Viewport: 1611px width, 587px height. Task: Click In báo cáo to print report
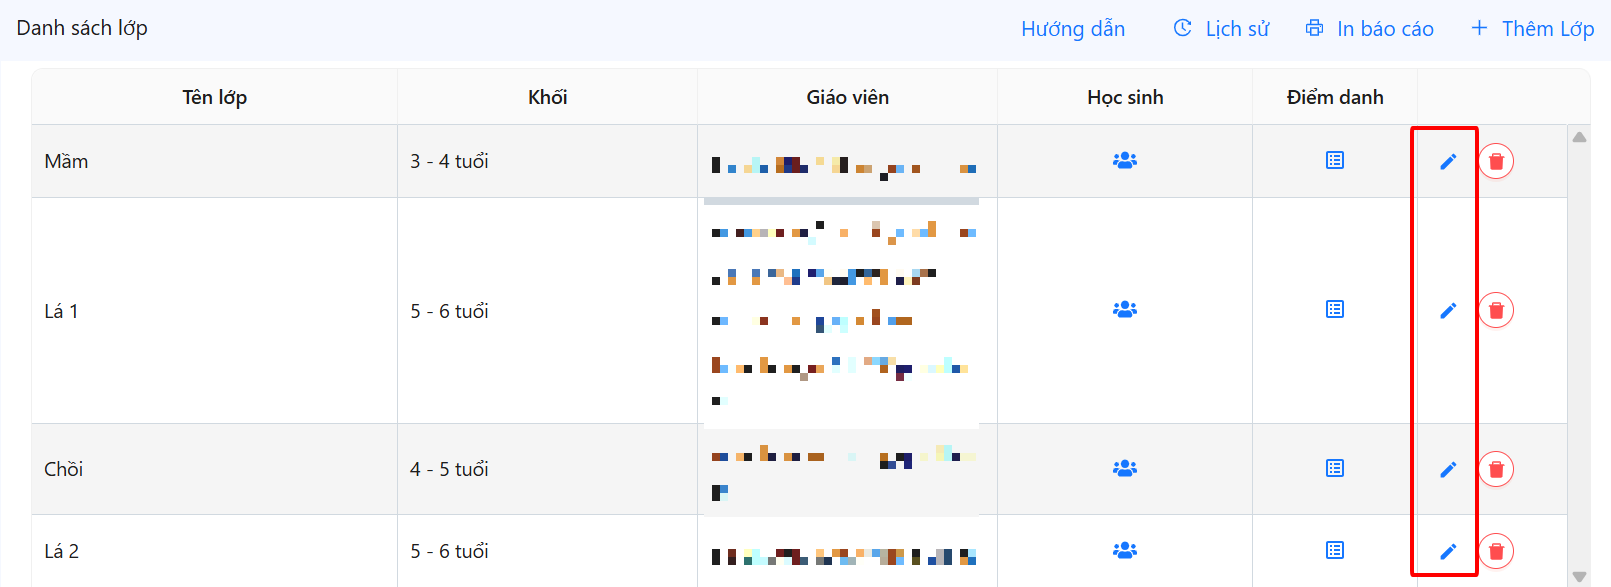click(1370, 29)
